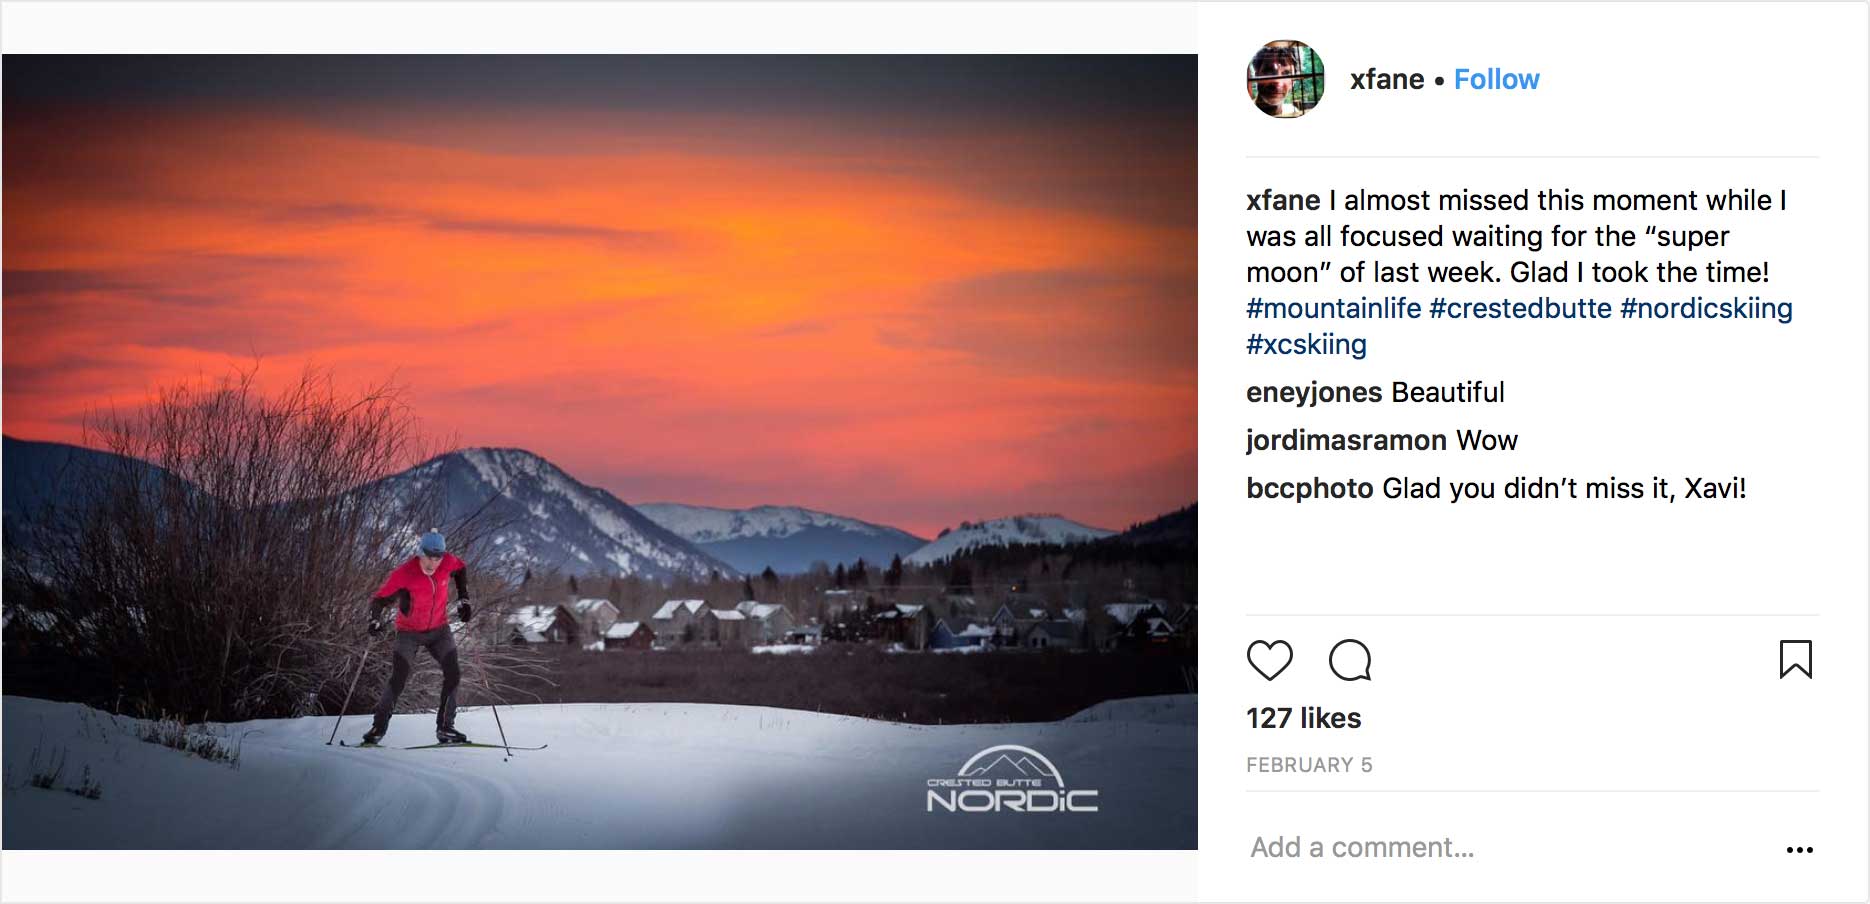Open the #nordicskiing hashtag
1870x904 pixels.
point(1706,308)
